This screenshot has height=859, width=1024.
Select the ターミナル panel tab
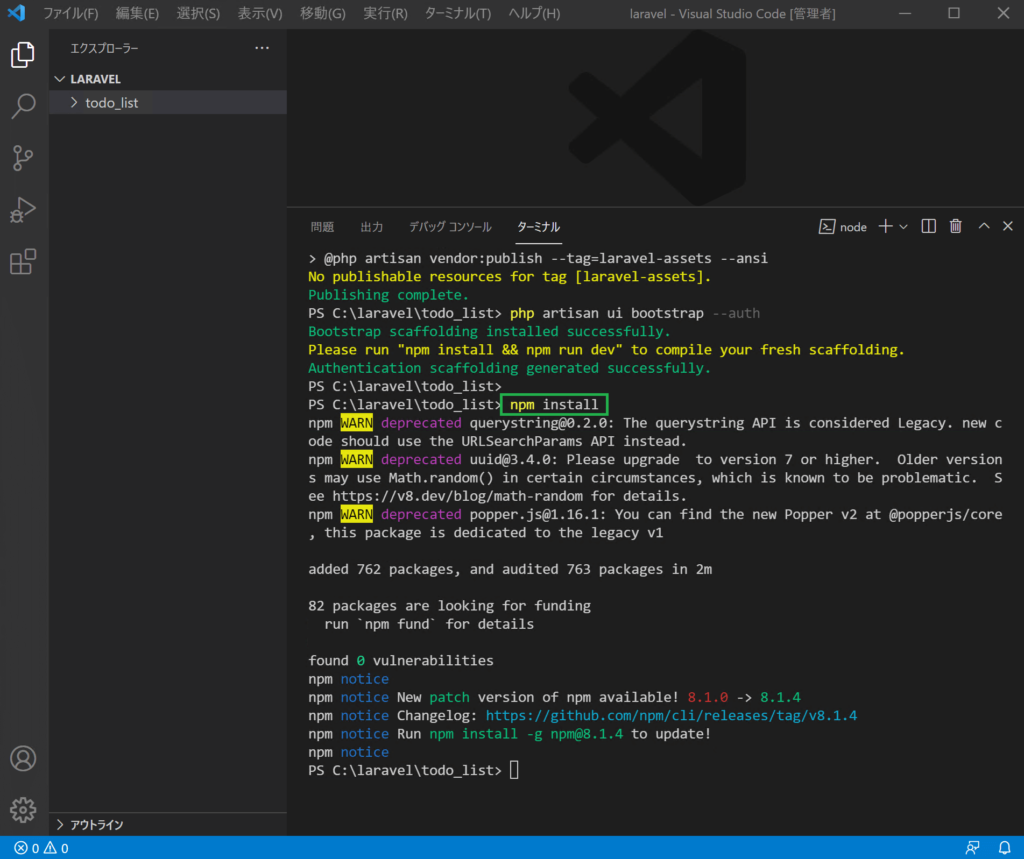(538, 227)
